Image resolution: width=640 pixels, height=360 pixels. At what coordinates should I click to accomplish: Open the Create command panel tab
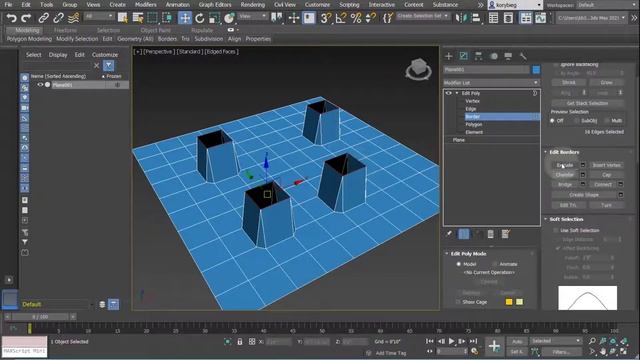pyautogui.click(x=449, y=56)
